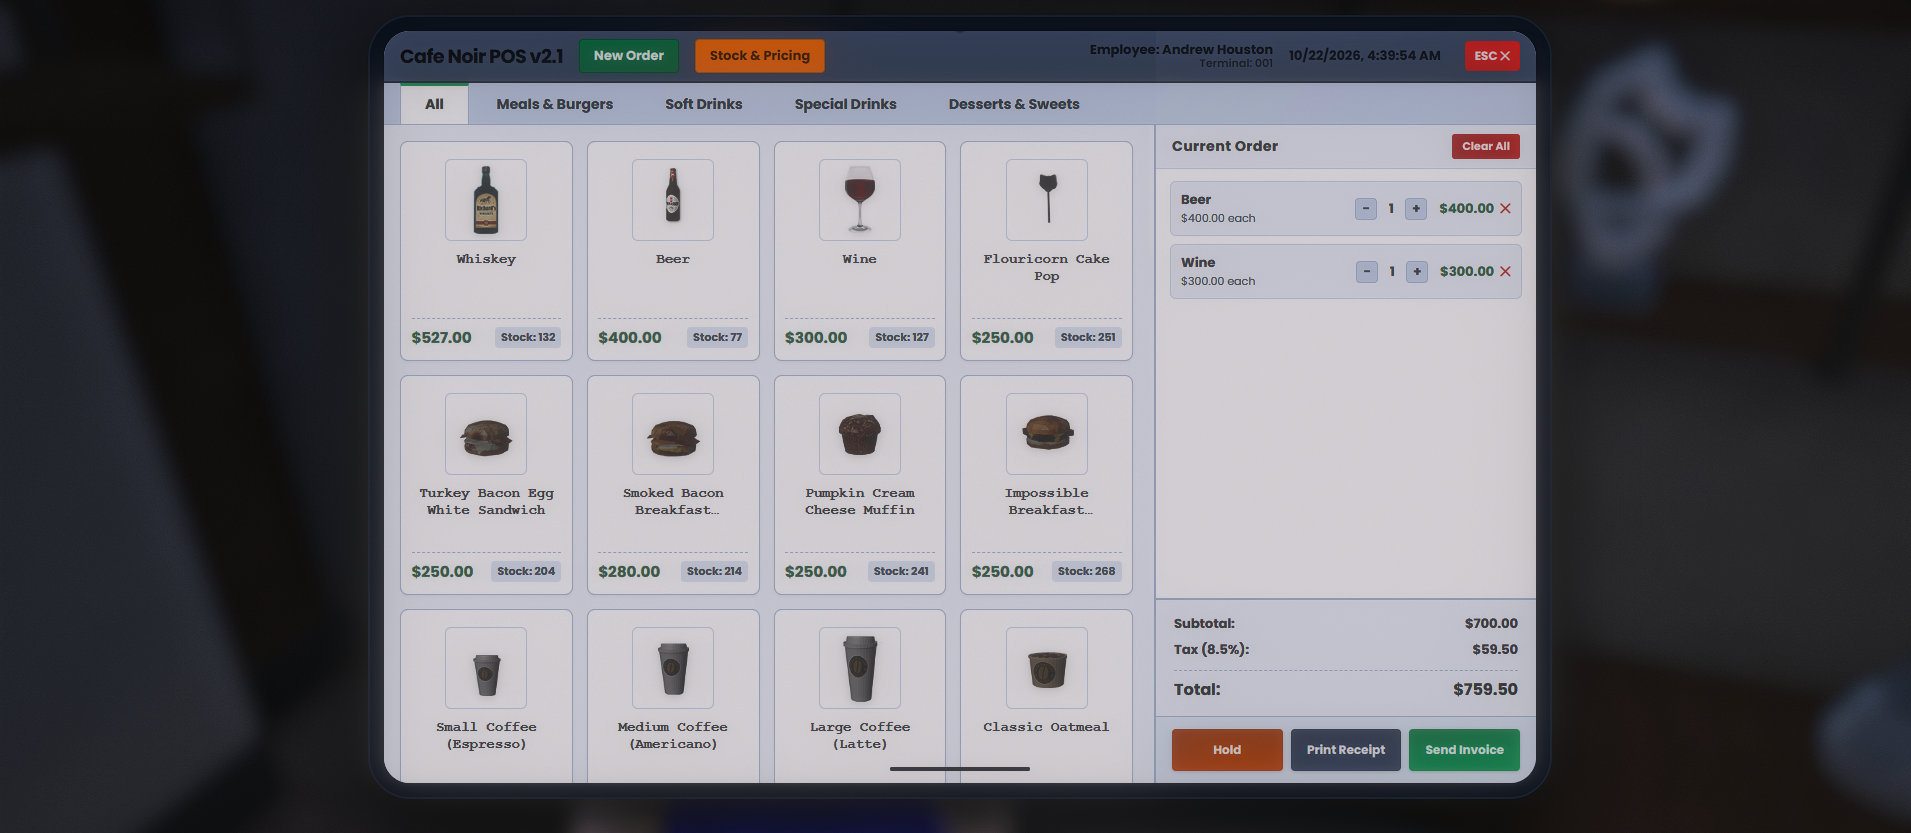Viewport: 1911px width, 833px height.
Task: Select the Beer bottle product image
Action: 673,200
